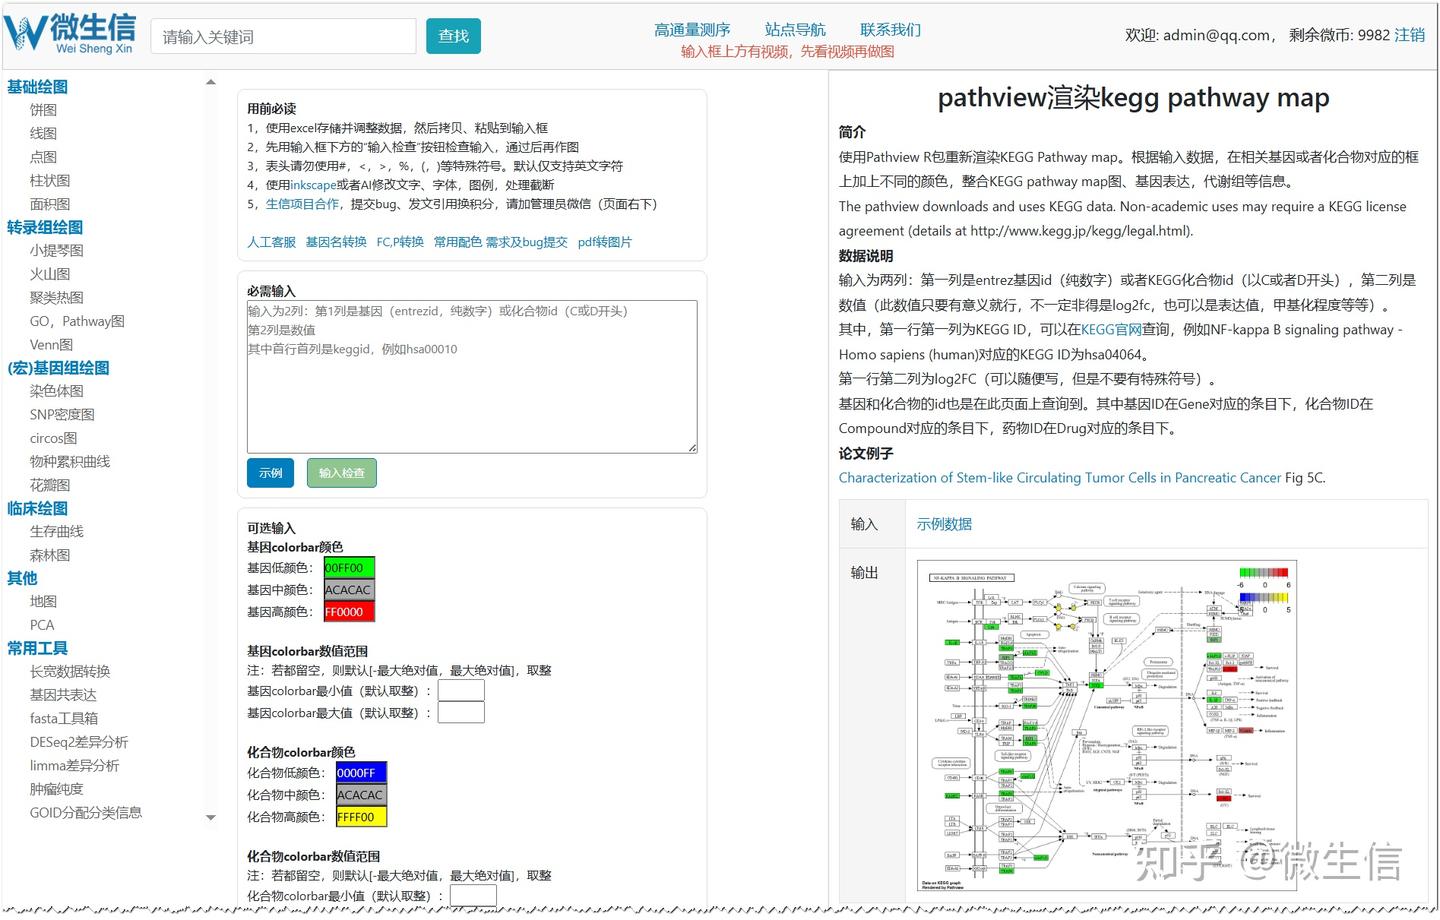Select limma差异分析 in the sidebar

[74, 766]
